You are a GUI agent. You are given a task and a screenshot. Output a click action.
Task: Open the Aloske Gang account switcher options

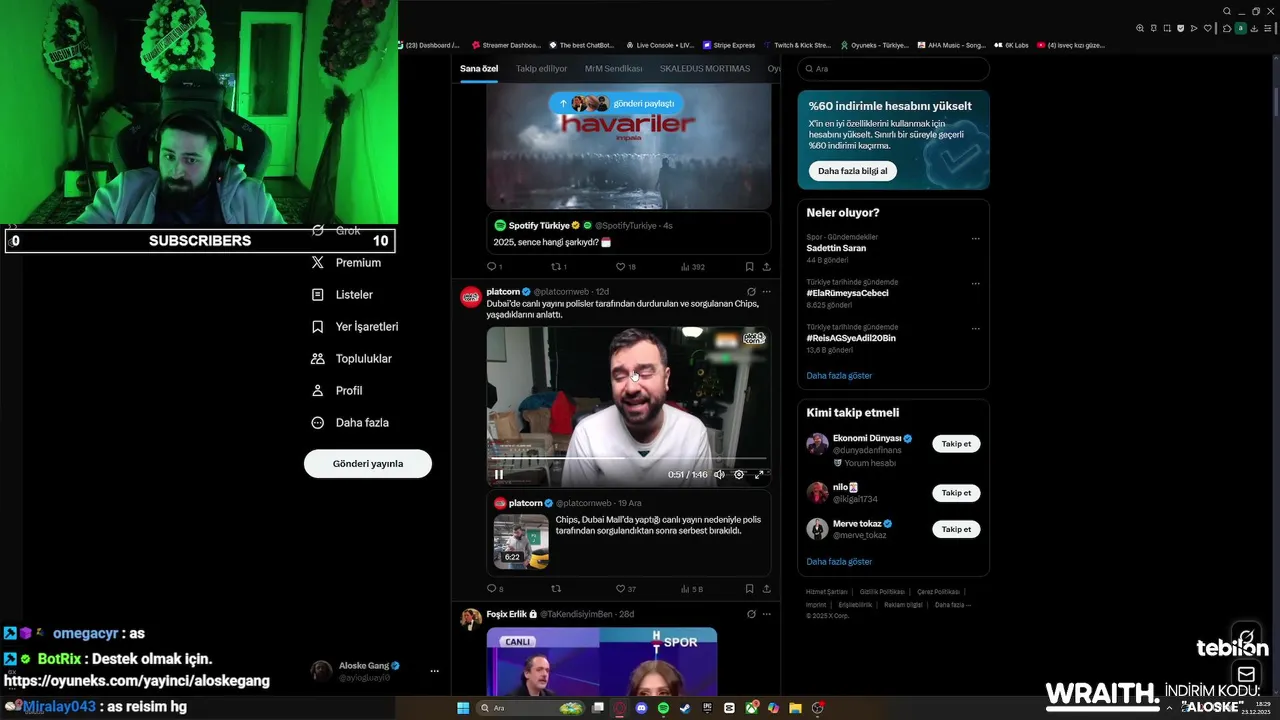(x=434, y=671)
